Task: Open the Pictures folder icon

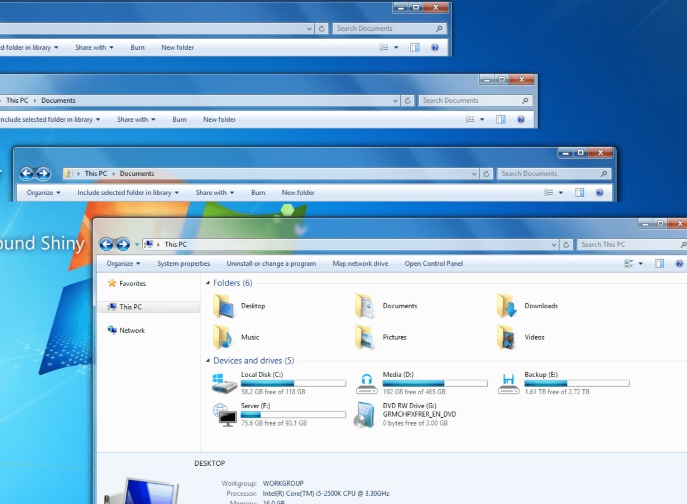Action: pos(365,337)
